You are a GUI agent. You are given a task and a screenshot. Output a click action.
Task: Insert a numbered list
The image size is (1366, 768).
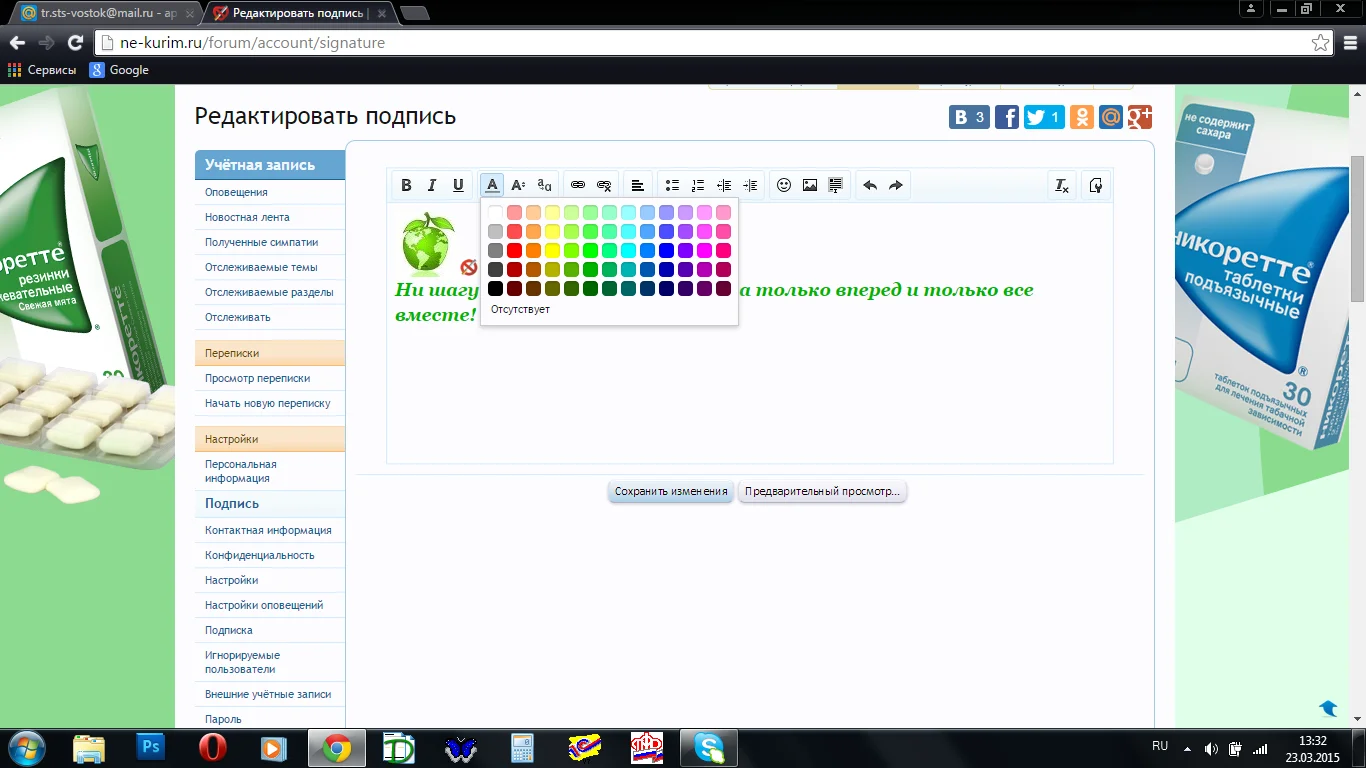pos(698,185)
